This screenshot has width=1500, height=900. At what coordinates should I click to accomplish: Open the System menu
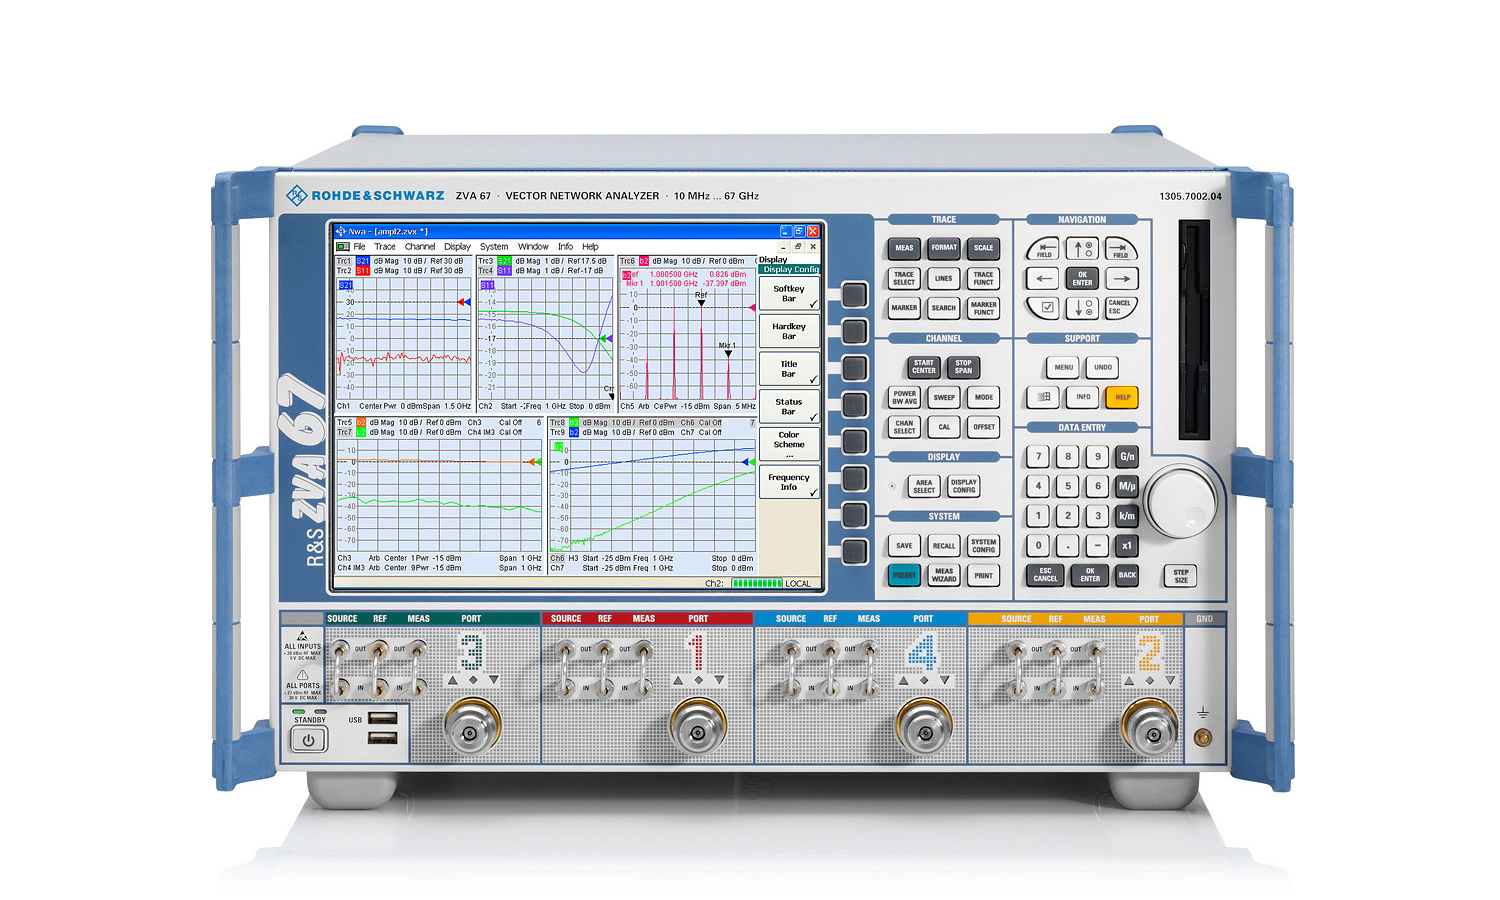(x=494, y=247)
